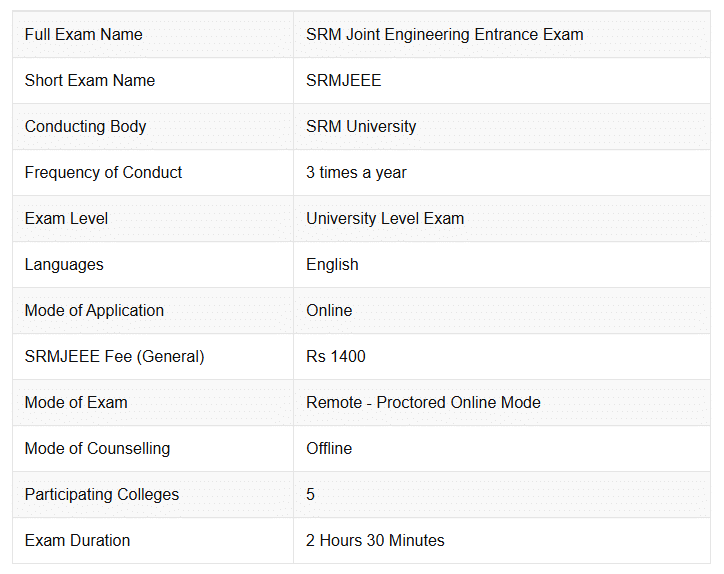Click the 'Short Exam Name' label
This screenshot has height=574, width=724.
coord(90,80)
